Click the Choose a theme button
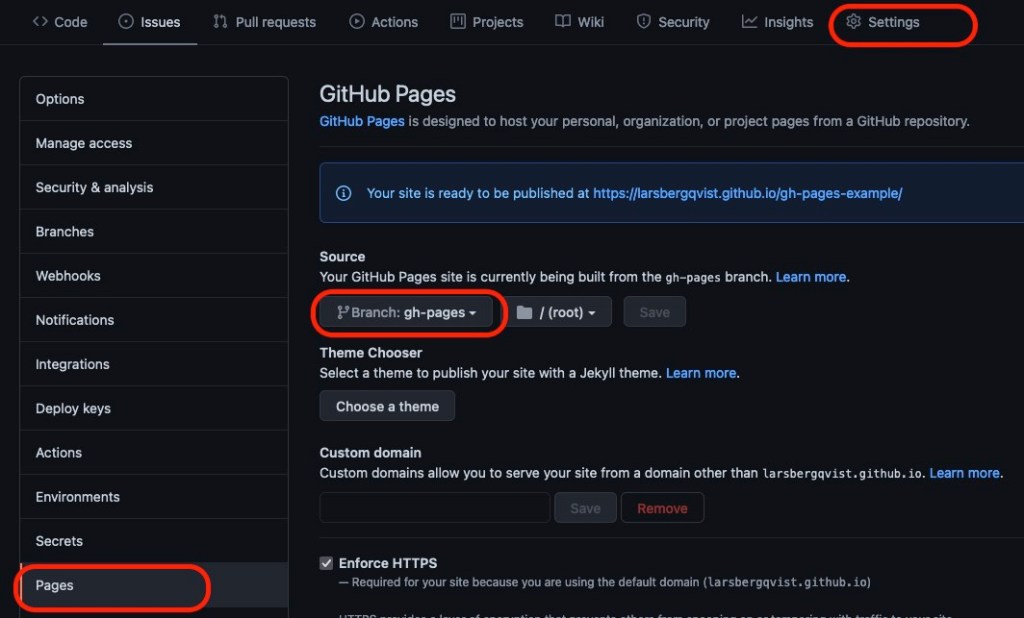Viewport: 1024px width, 618px height. point(387,406)
